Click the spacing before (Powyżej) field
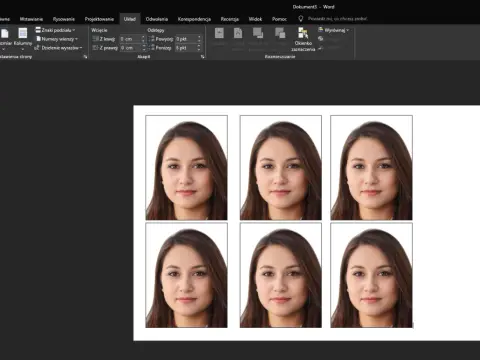480x360 pixels. click(186, 39)
